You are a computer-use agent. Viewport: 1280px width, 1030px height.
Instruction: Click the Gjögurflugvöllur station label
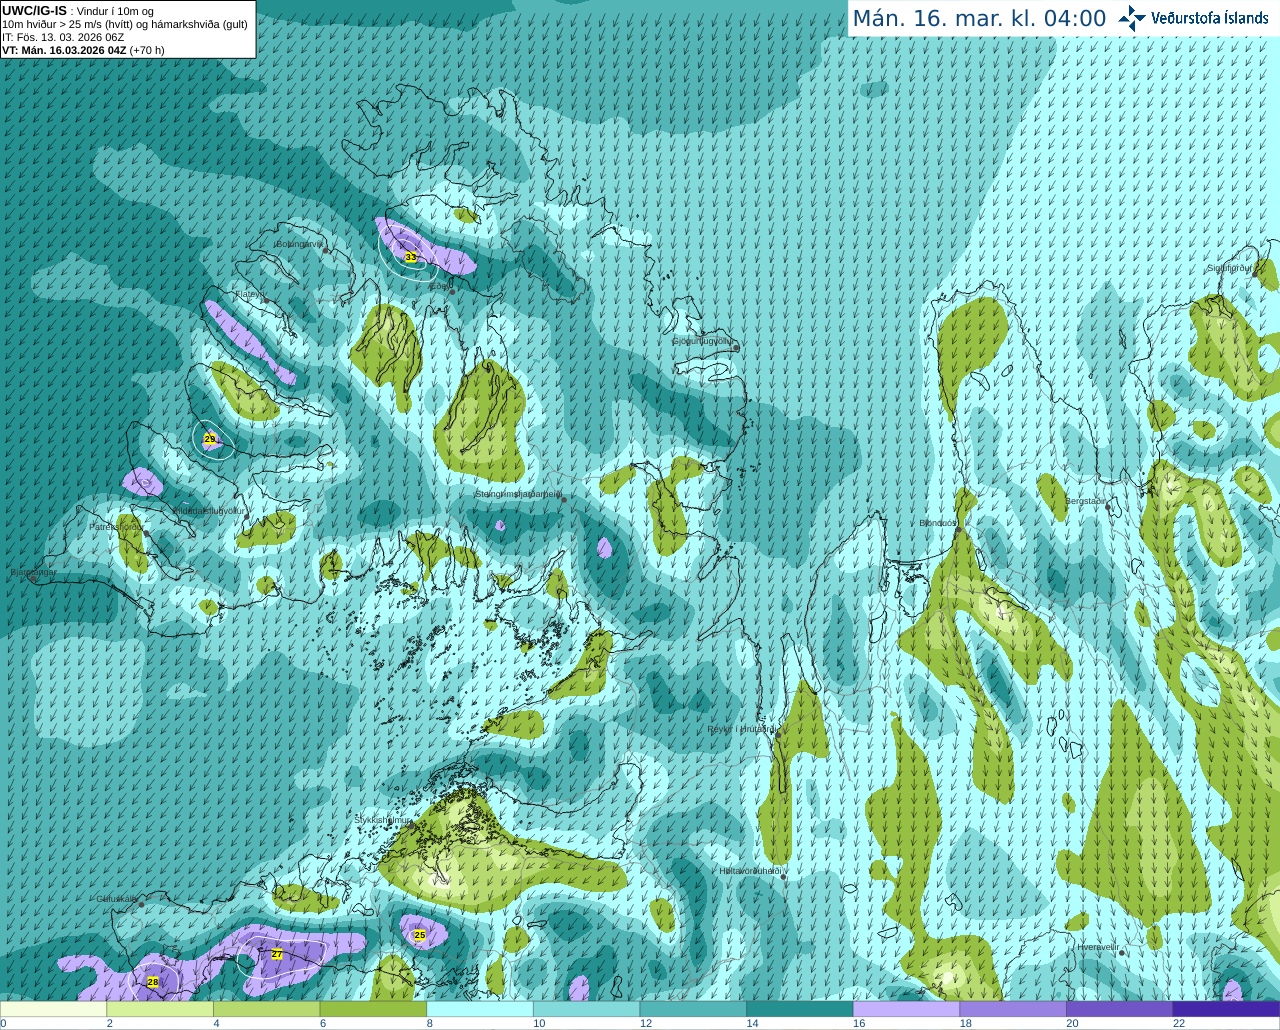pyautogui.click(x=702, y=341)
